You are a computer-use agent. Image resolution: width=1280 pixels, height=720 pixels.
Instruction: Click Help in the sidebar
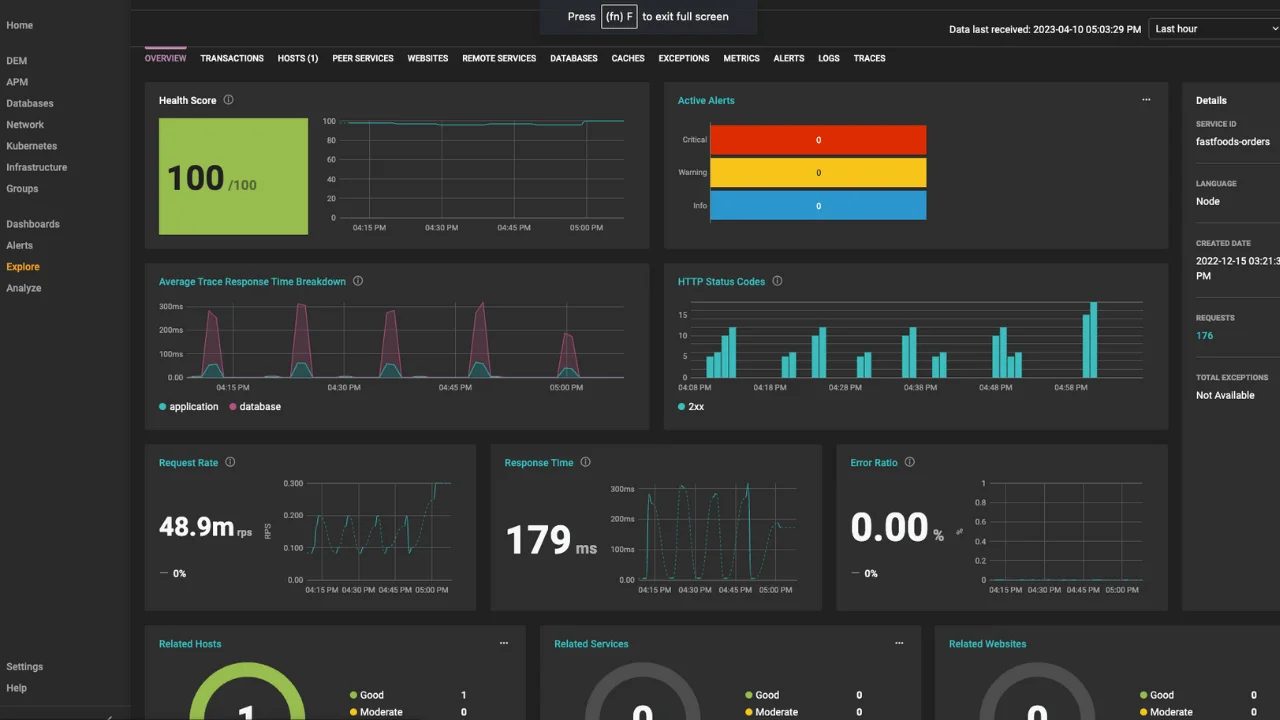[17, 688]
